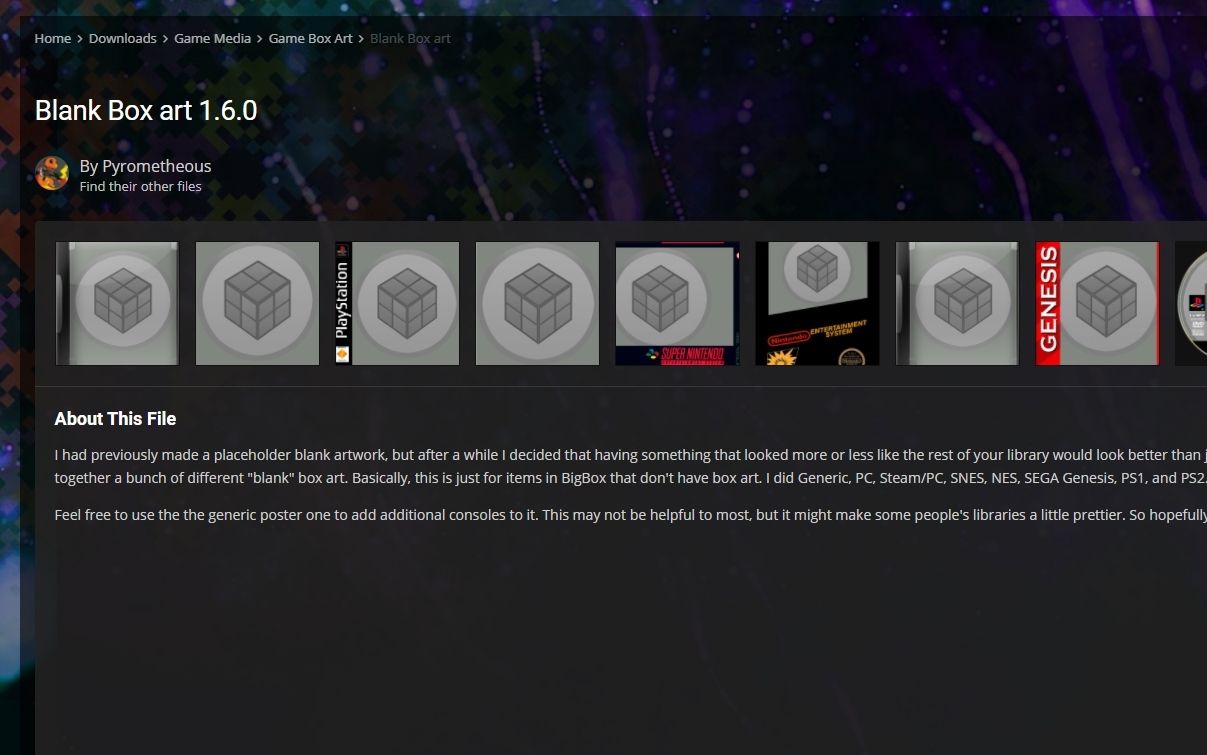The height and width of the screenshot is (755, 1207).
Task: Open the Game Media breadcrumb
Action: point(212,38)
